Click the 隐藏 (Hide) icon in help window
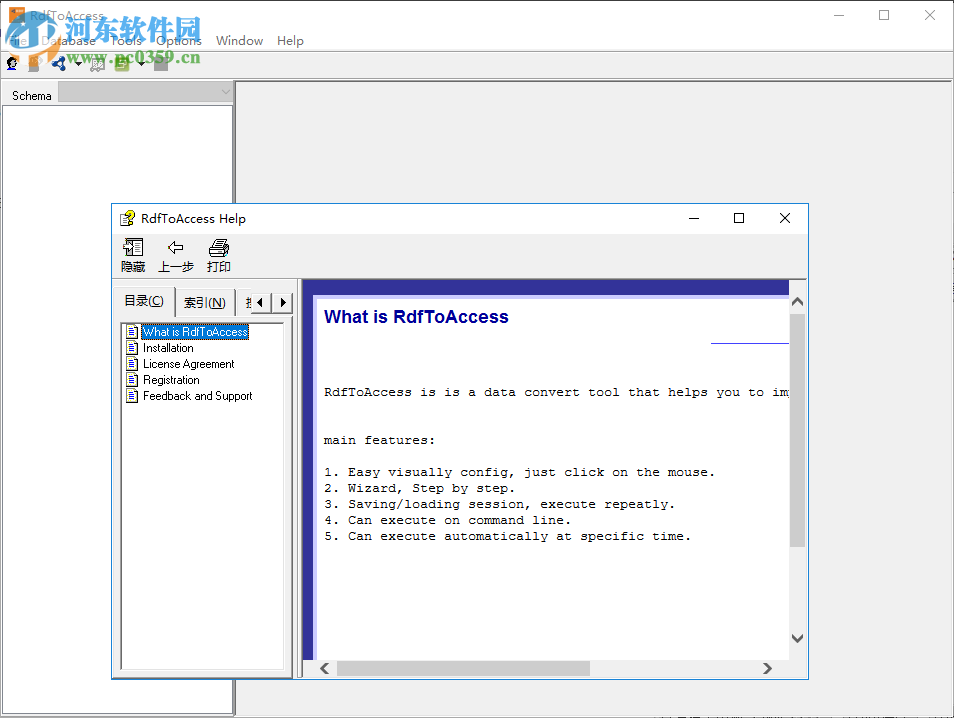The image size is (954, 718). click(132, 254)
